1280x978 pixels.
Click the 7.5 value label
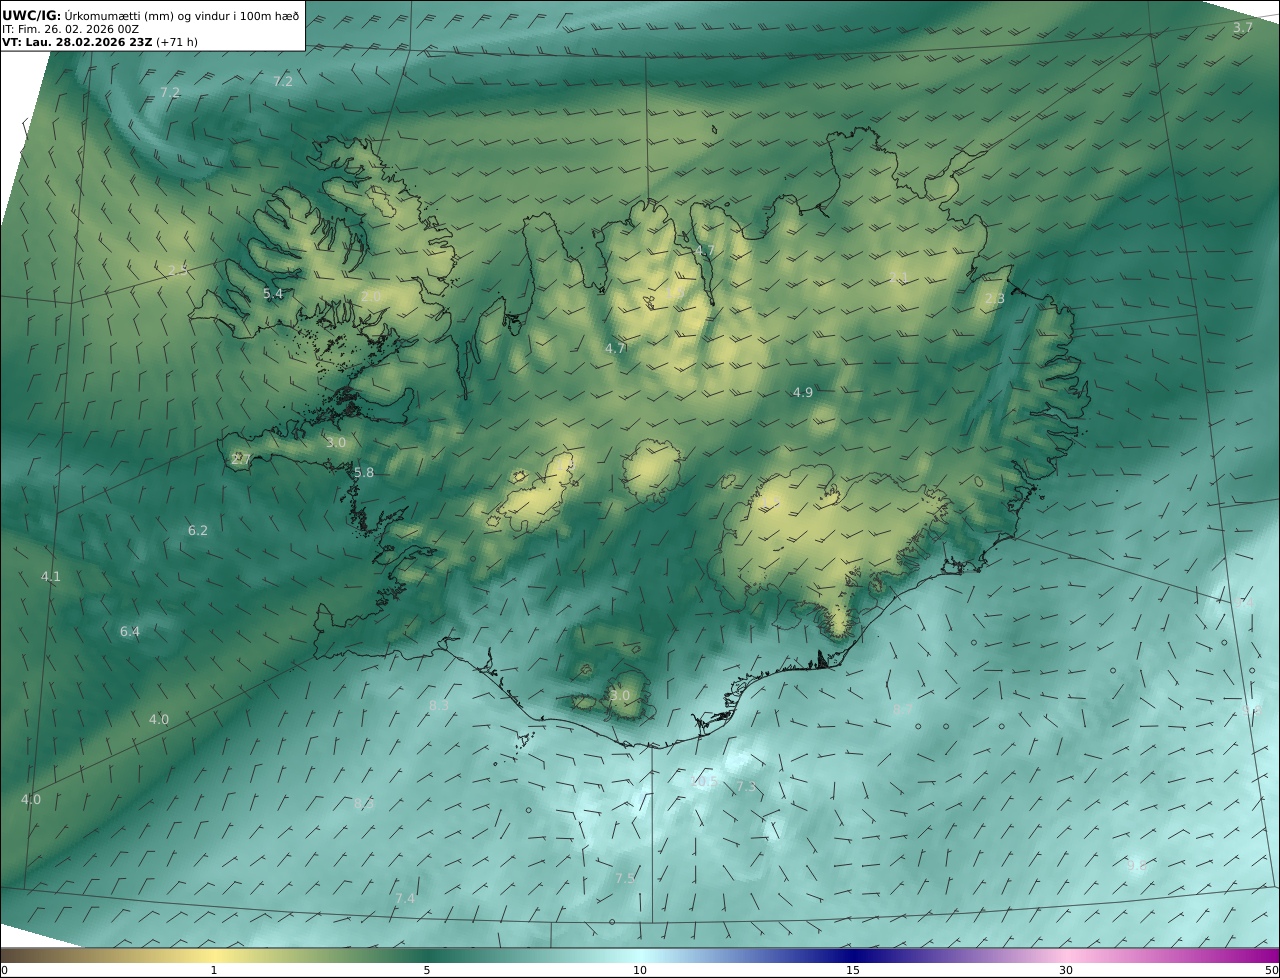[625, 878]
